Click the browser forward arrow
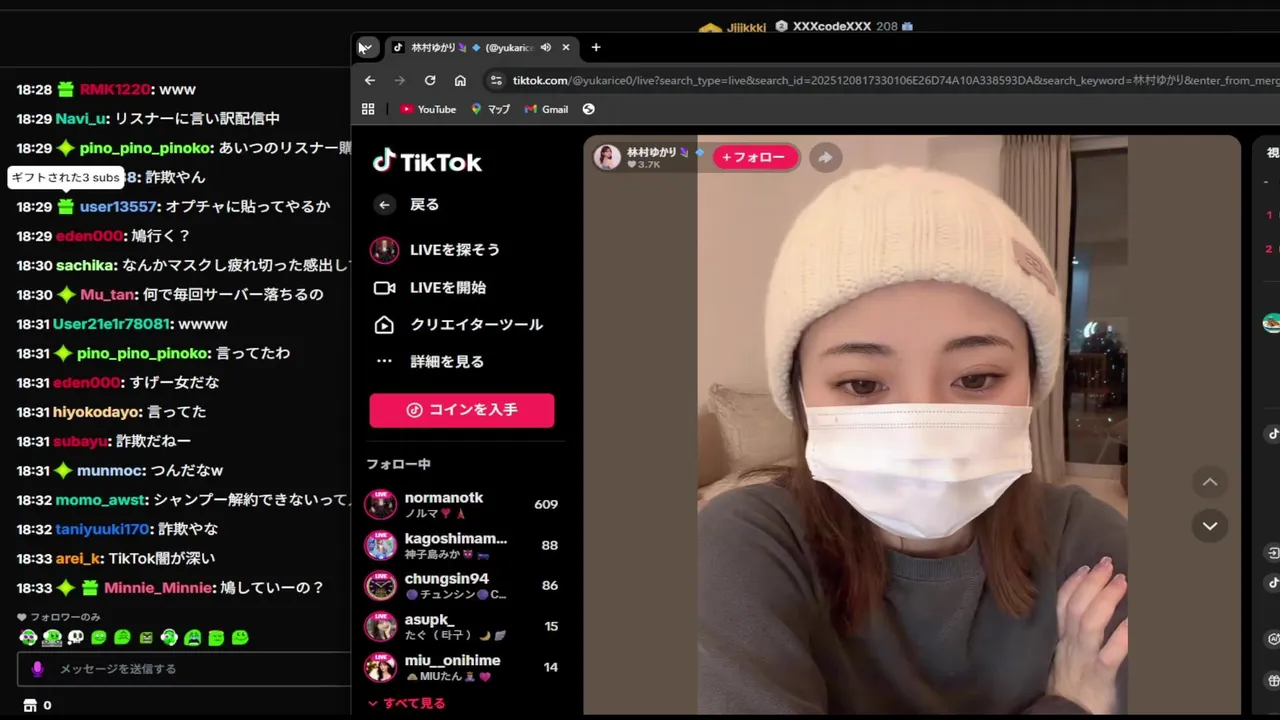This screenshot has width=1280, height=720. tap(400, 80)
